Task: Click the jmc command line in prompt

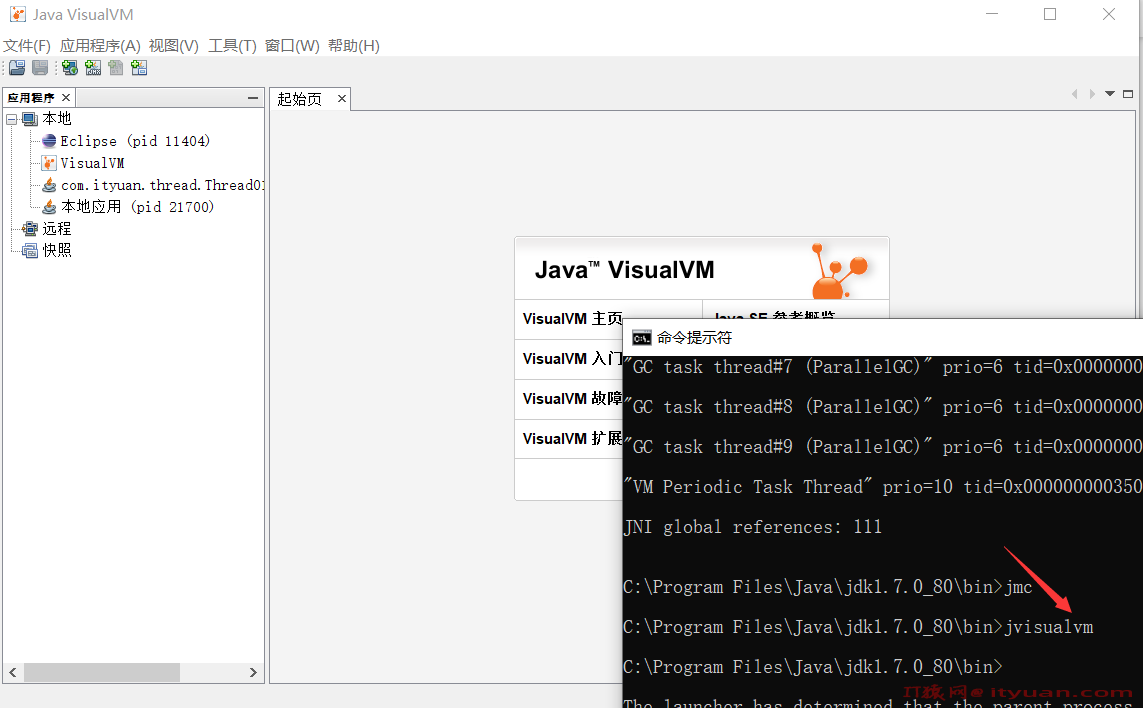Action: pyautogui.click(x=827, y=587)
